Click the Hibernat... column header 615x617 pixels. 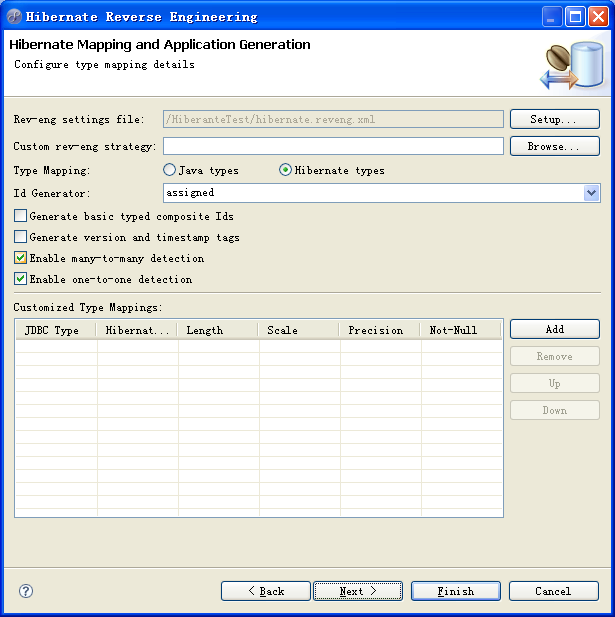[137, 330]
